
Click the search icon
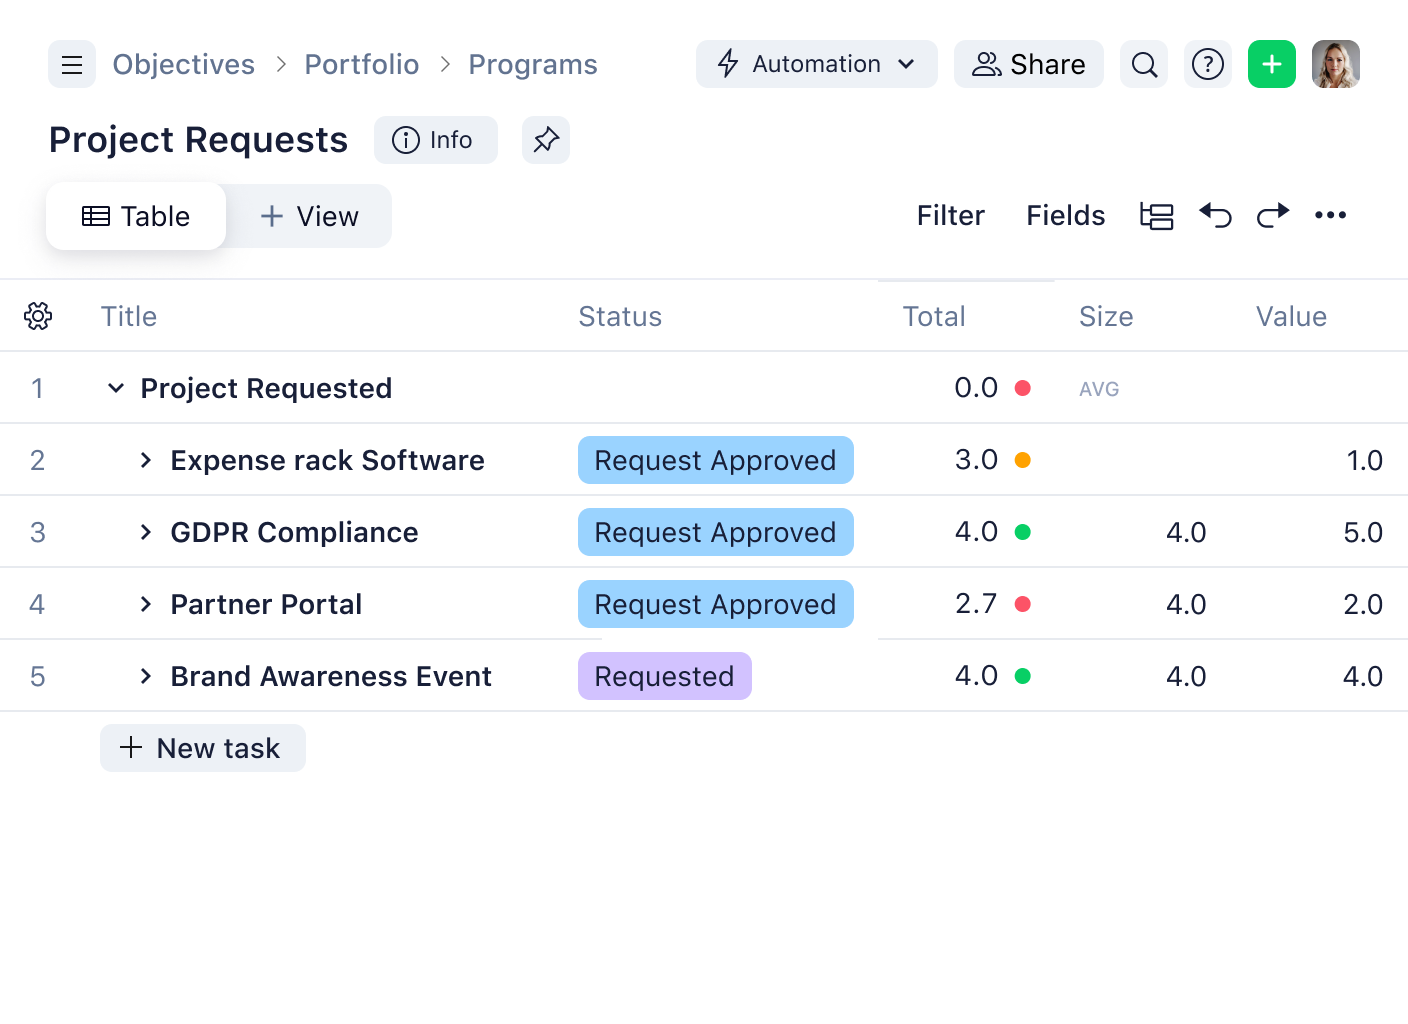(1143, 64)
